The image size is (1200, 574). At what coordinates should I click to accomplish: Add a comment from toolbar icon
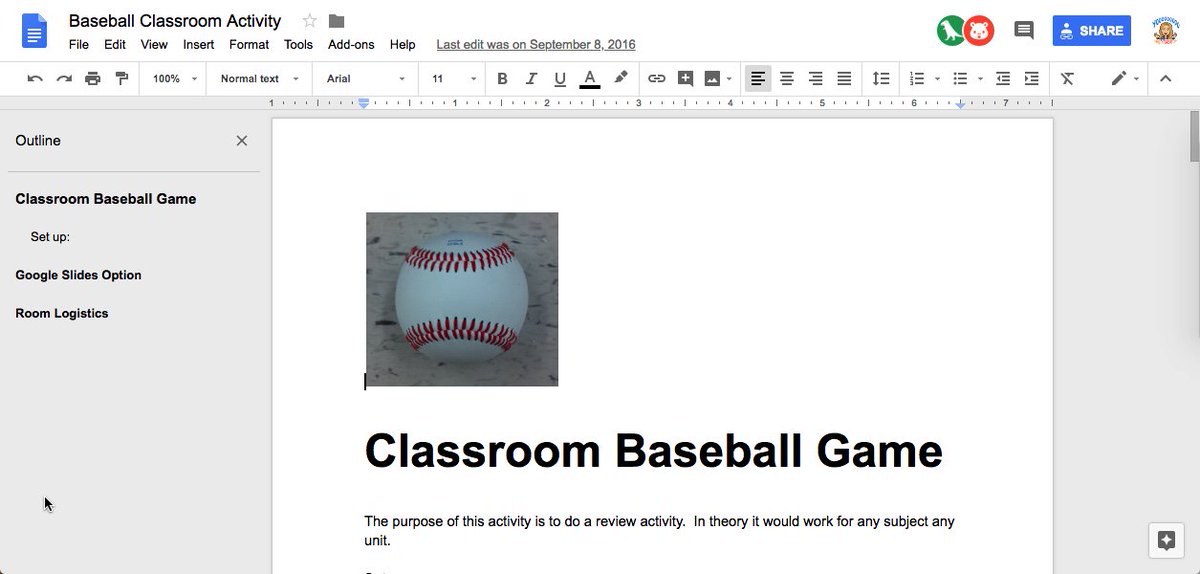tap(686, 78)
